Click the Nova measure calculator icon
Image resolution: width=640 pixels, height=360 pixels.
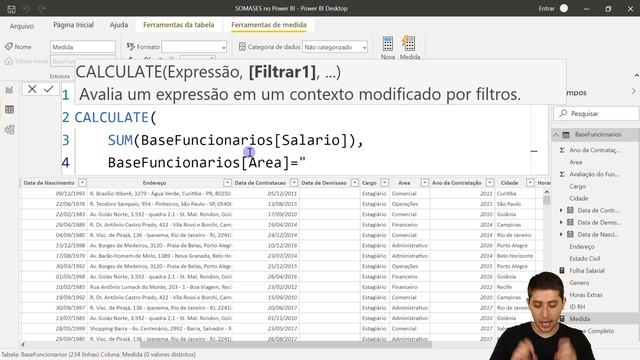coord(388,43)
